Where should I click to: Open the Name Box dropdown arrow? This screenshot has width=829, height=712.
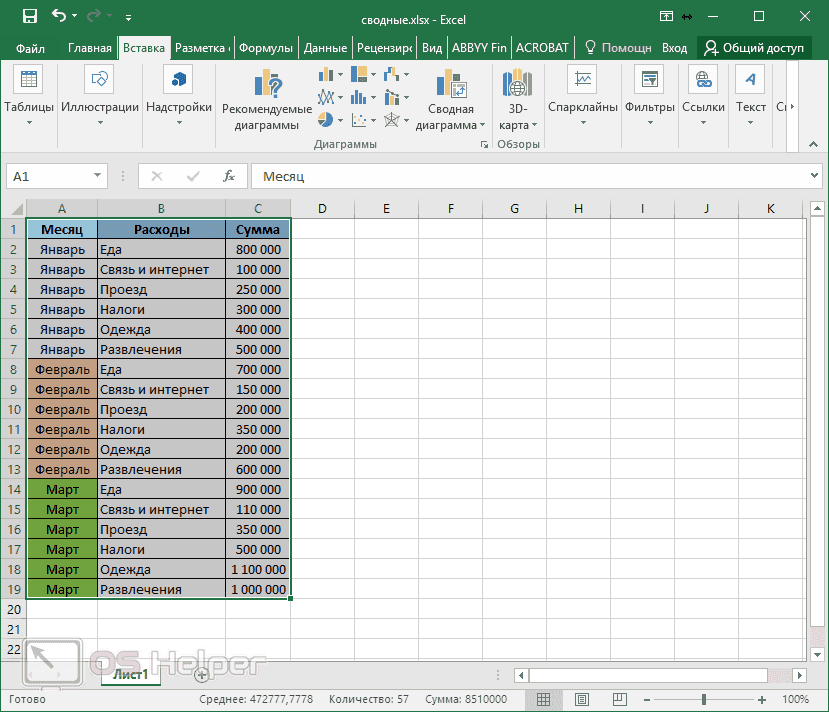click(x=97, y=176)
